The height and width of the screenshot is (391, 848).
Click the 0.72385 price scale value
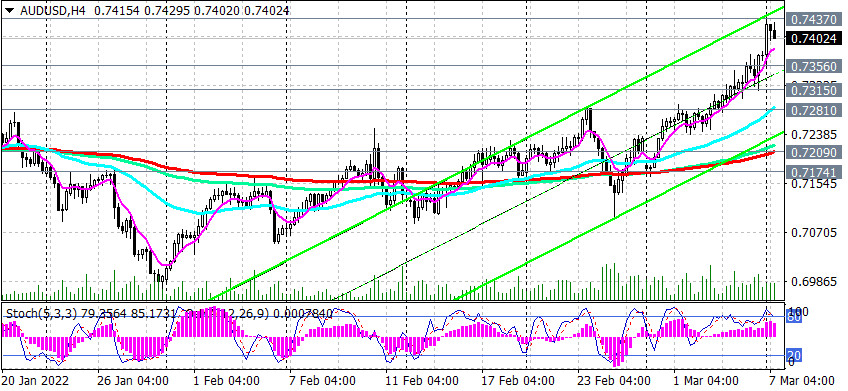(x=814, y=134)
